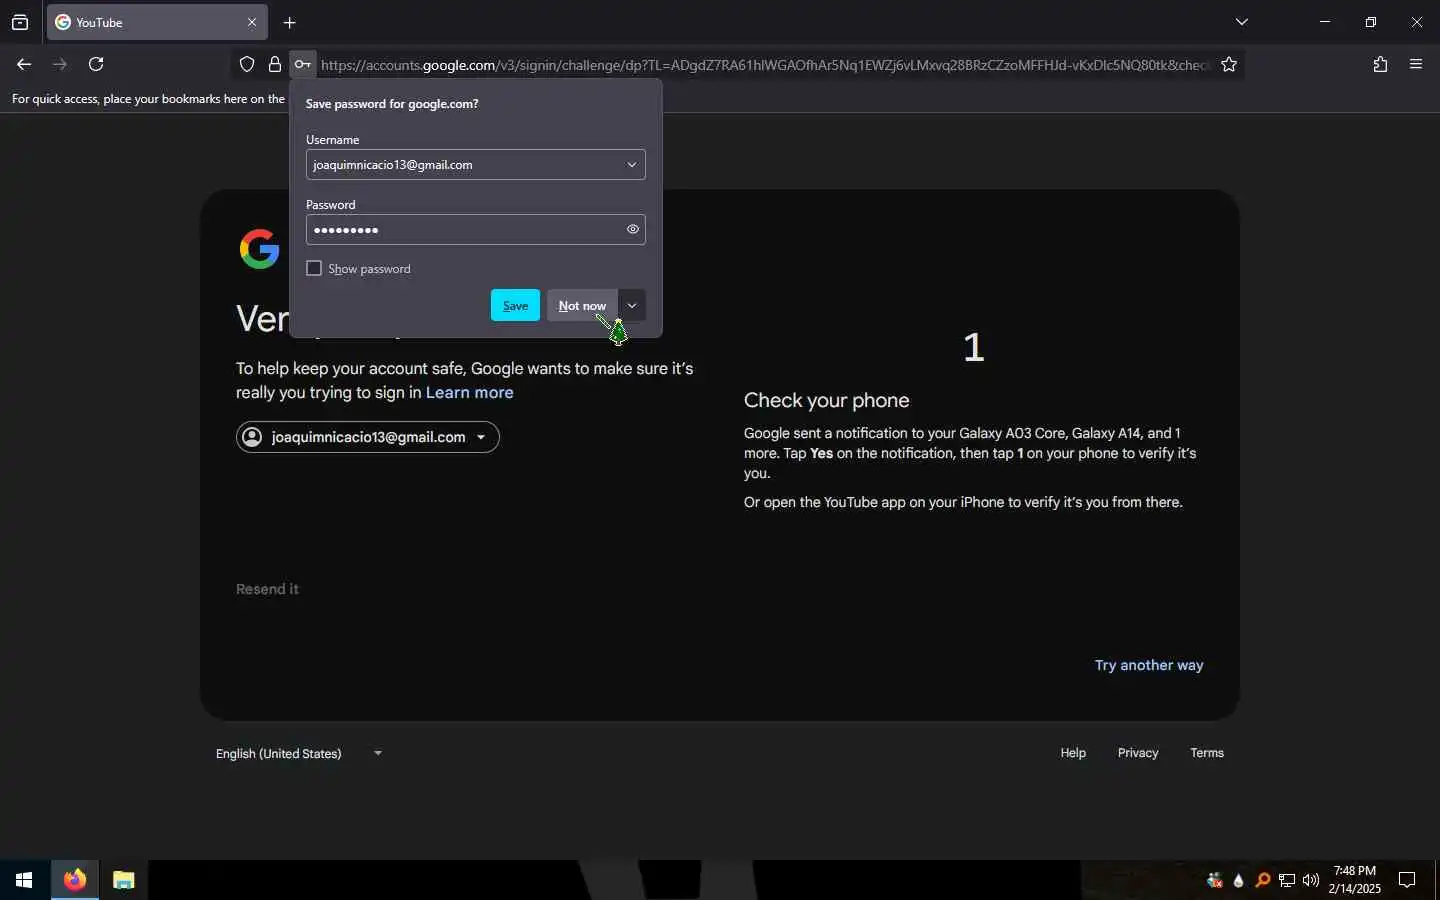Image resolution: width=1440 pixels, height=900 pixels.
Task: Click the Check your phone heading
Action: [827, 400]
